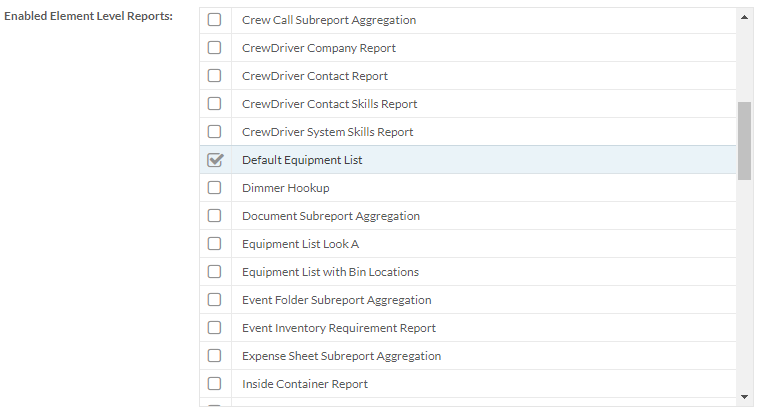Select the Default Equipment List row text
The width and height of the screenshot is (763, 410).
coord(302,160)
